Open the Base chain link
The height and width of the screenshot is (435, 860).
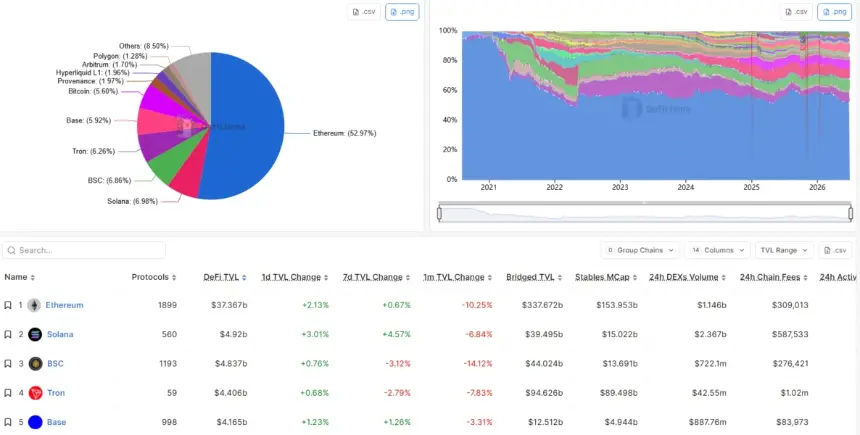pos(56,422)
